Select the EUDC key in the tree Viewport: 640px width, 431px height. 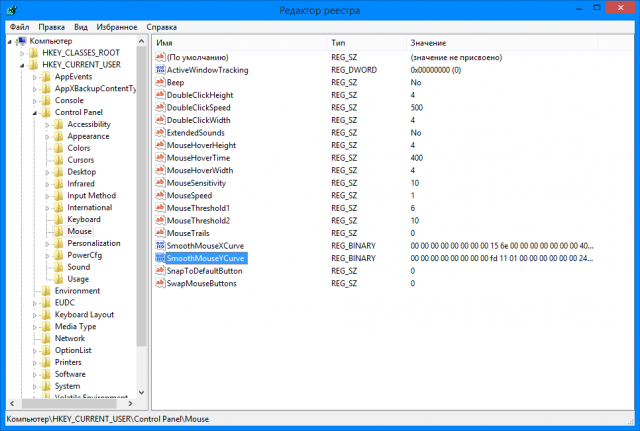[64, 302]
